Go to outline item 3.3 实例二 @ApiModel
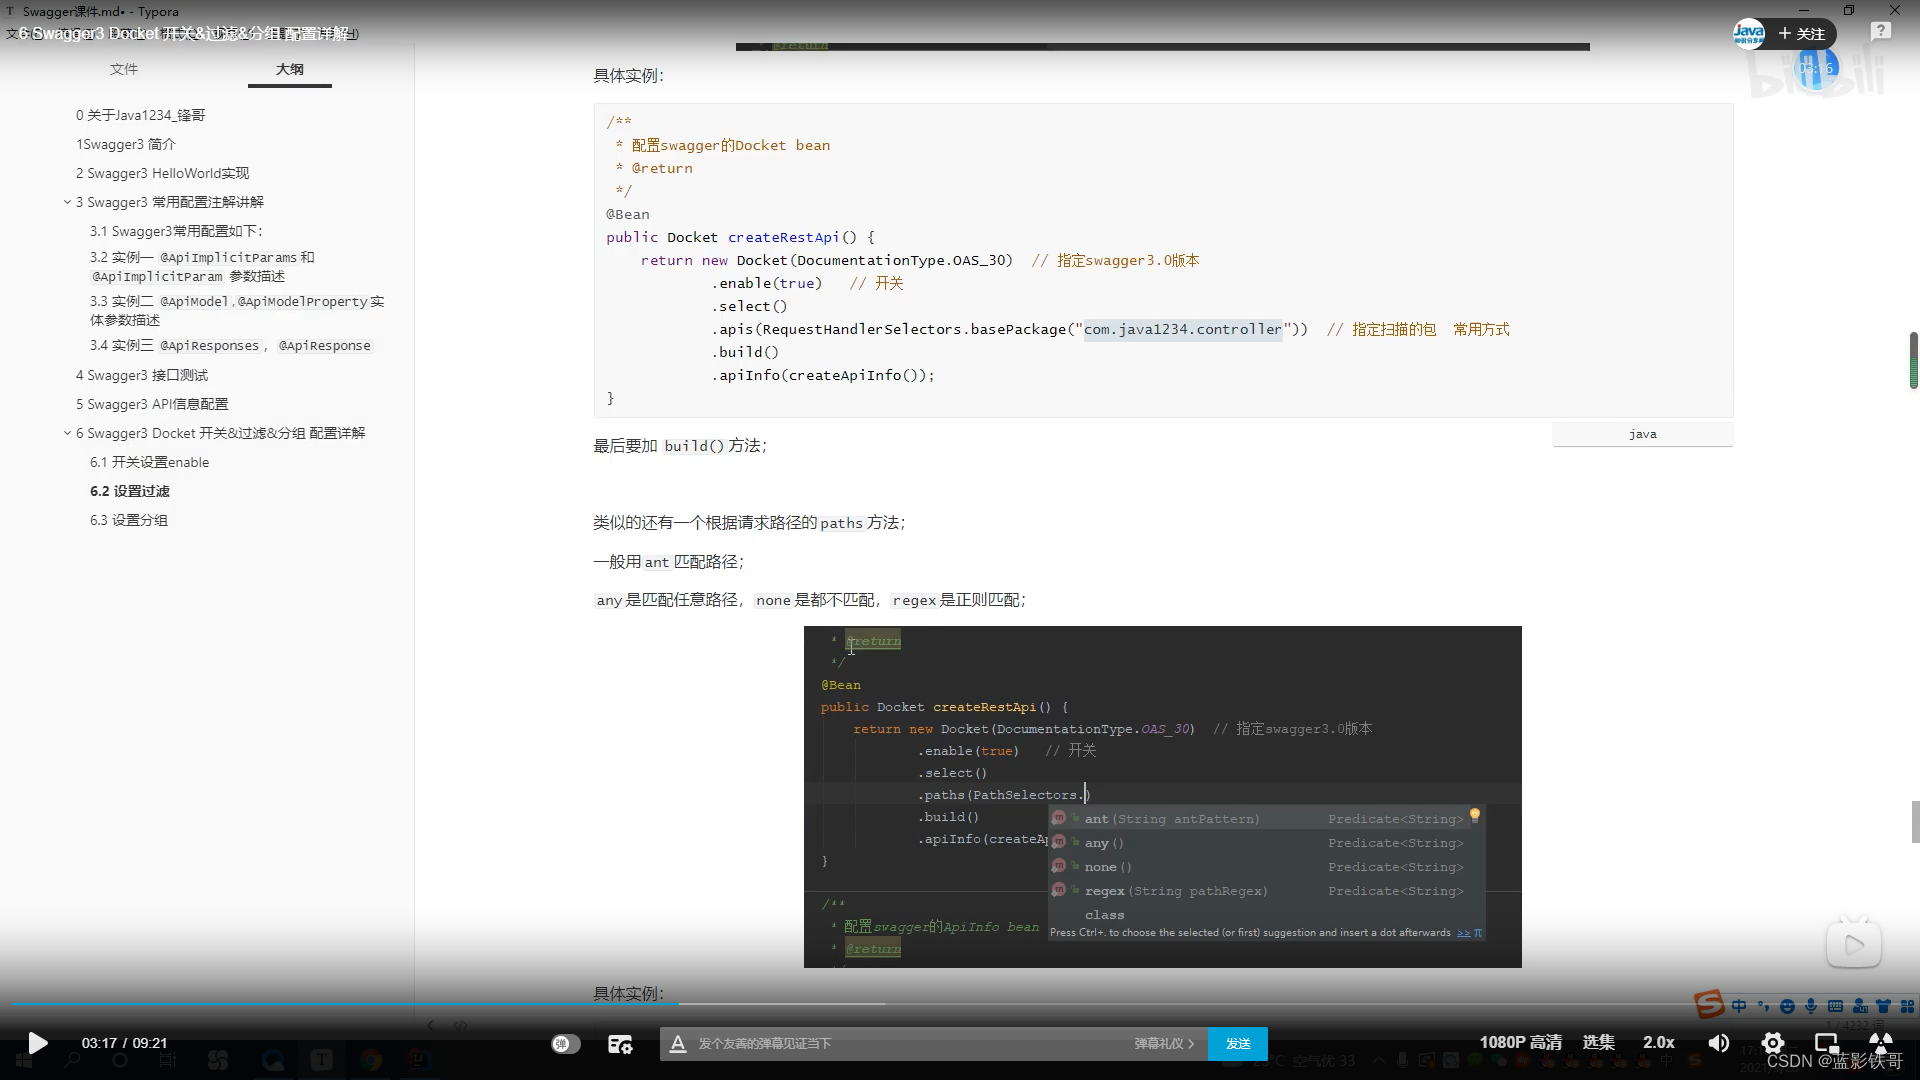 (237, 310)
